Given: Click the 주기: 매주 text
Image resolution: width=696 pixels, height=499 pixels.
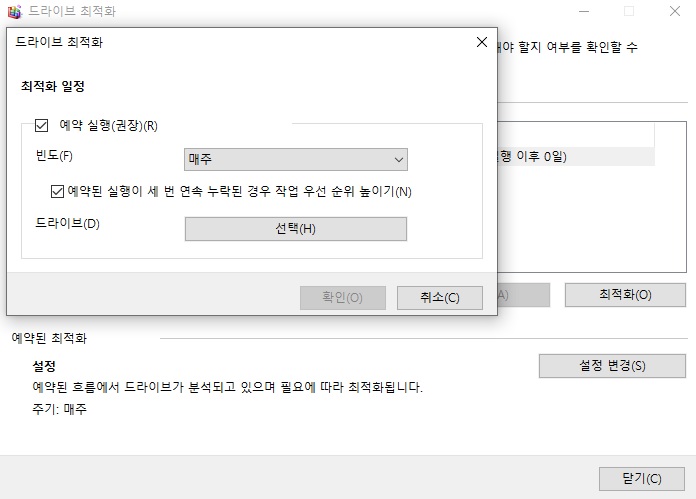Looking at the screenshot, I should pyautogui.click(x=59, y=408).
